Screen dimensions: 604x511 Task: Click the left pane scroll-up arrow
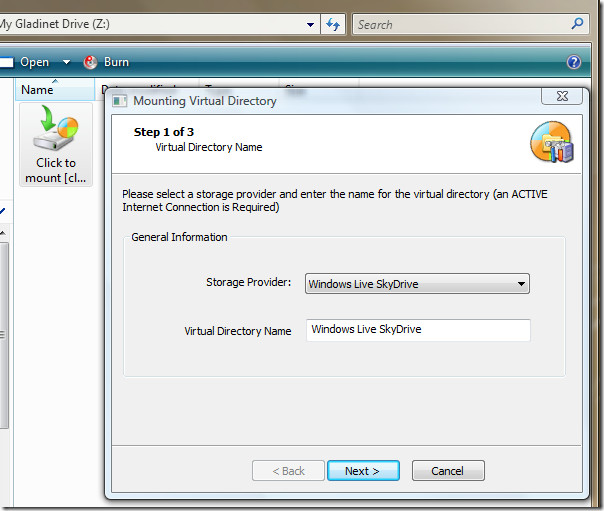[x=3, y=233]
